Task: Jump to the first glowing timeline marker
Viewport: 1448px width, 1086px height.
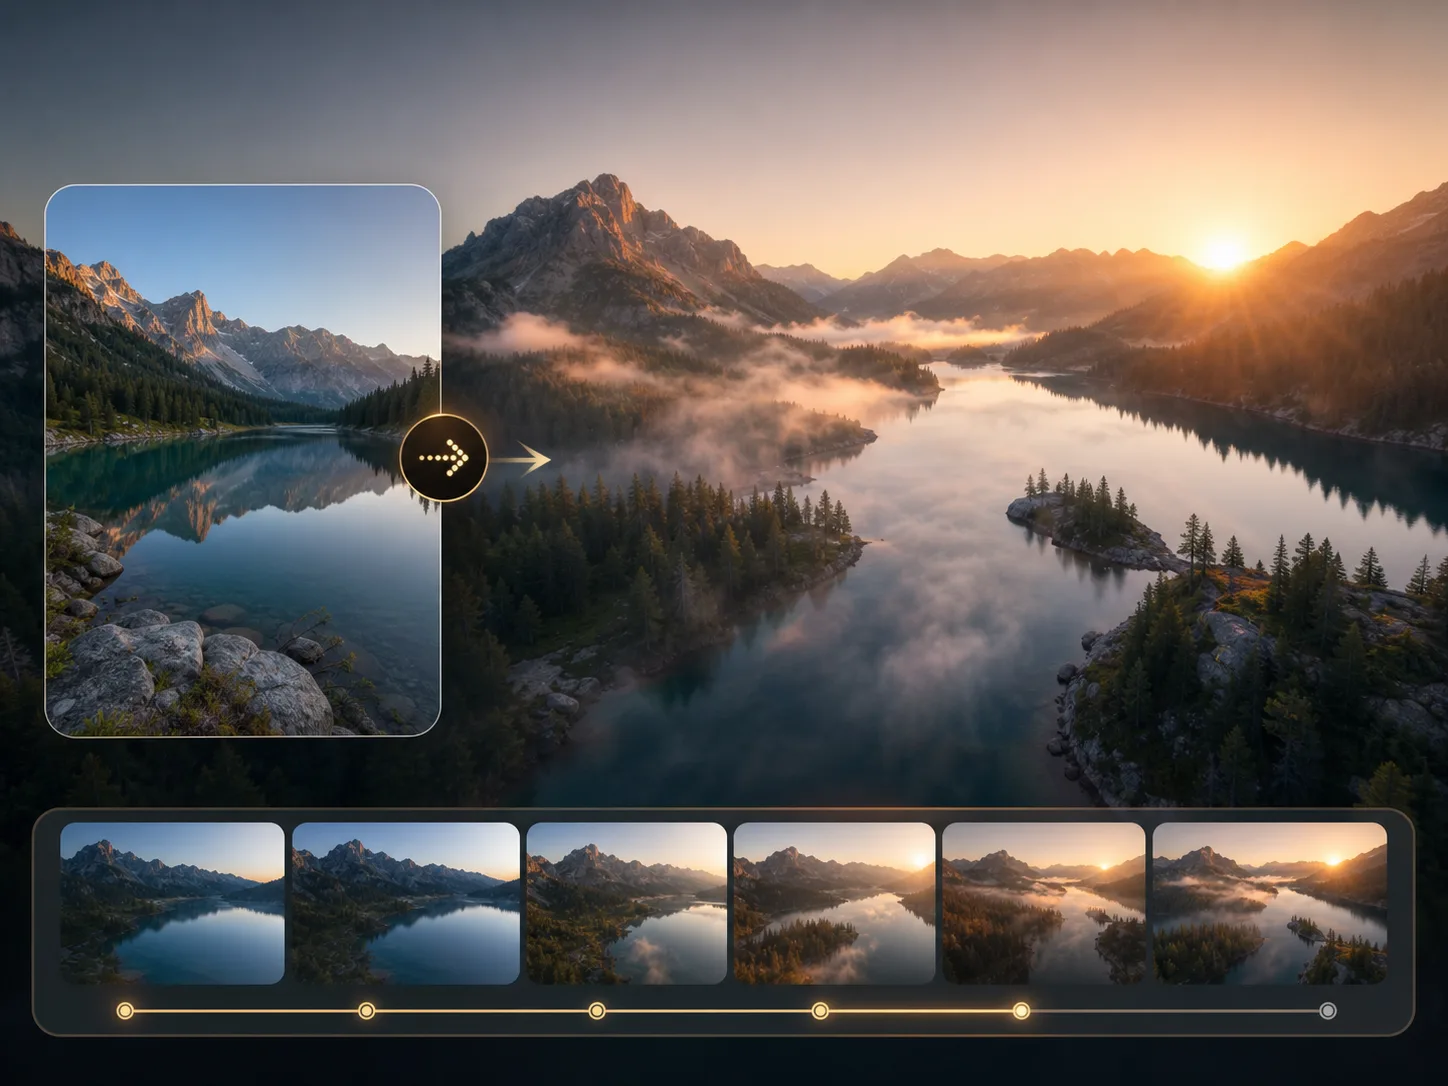Action: [125, 1011]
